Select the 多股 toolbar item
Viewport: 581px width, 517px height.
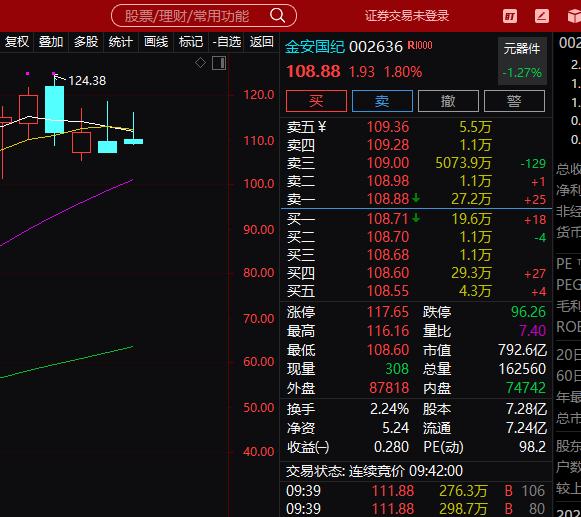pos(86,42)
